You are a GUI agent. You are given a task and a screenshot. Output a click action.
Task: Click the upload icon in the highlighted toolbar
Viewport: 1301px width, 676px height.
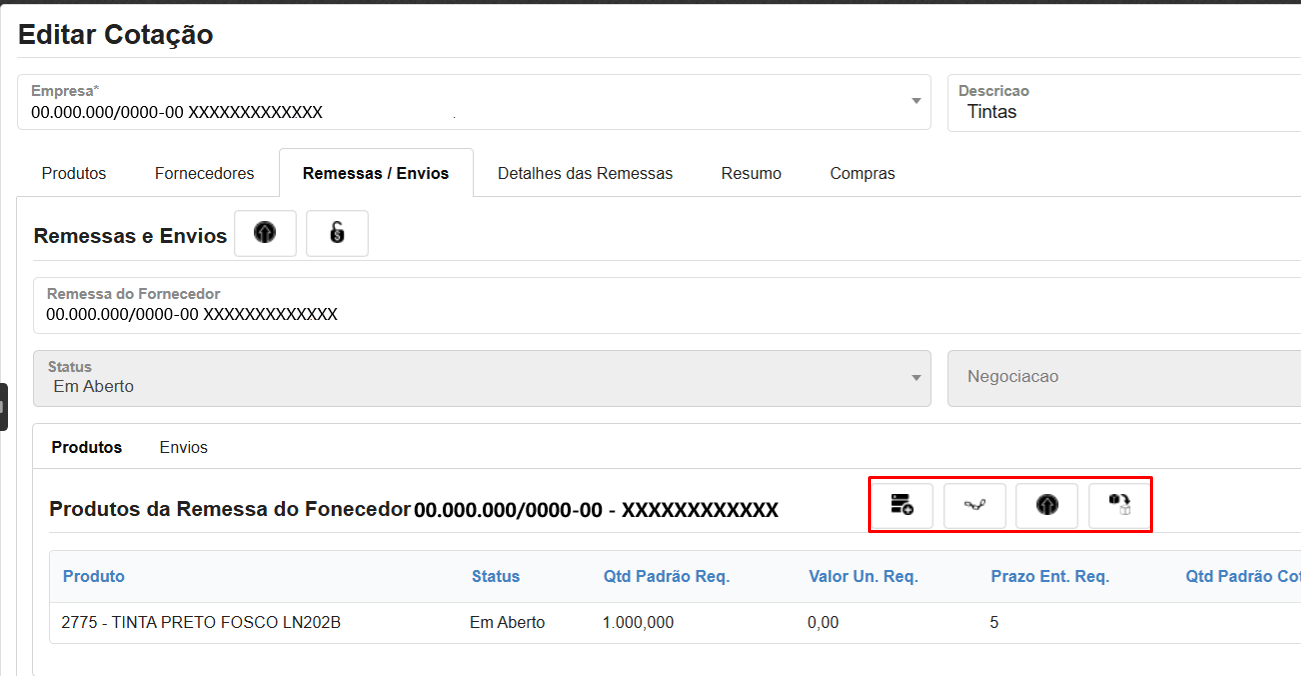pyautogui.click(x=1047, y=505)
